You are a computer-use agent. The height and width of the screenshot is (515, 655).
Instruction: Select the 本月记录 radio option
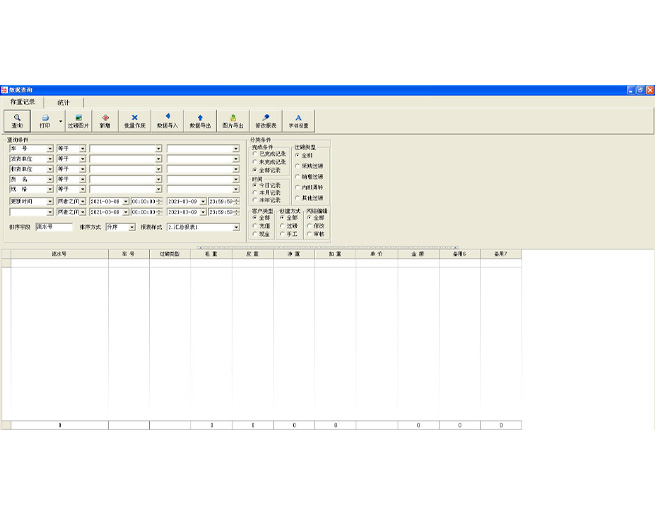(x=255, y=192)
